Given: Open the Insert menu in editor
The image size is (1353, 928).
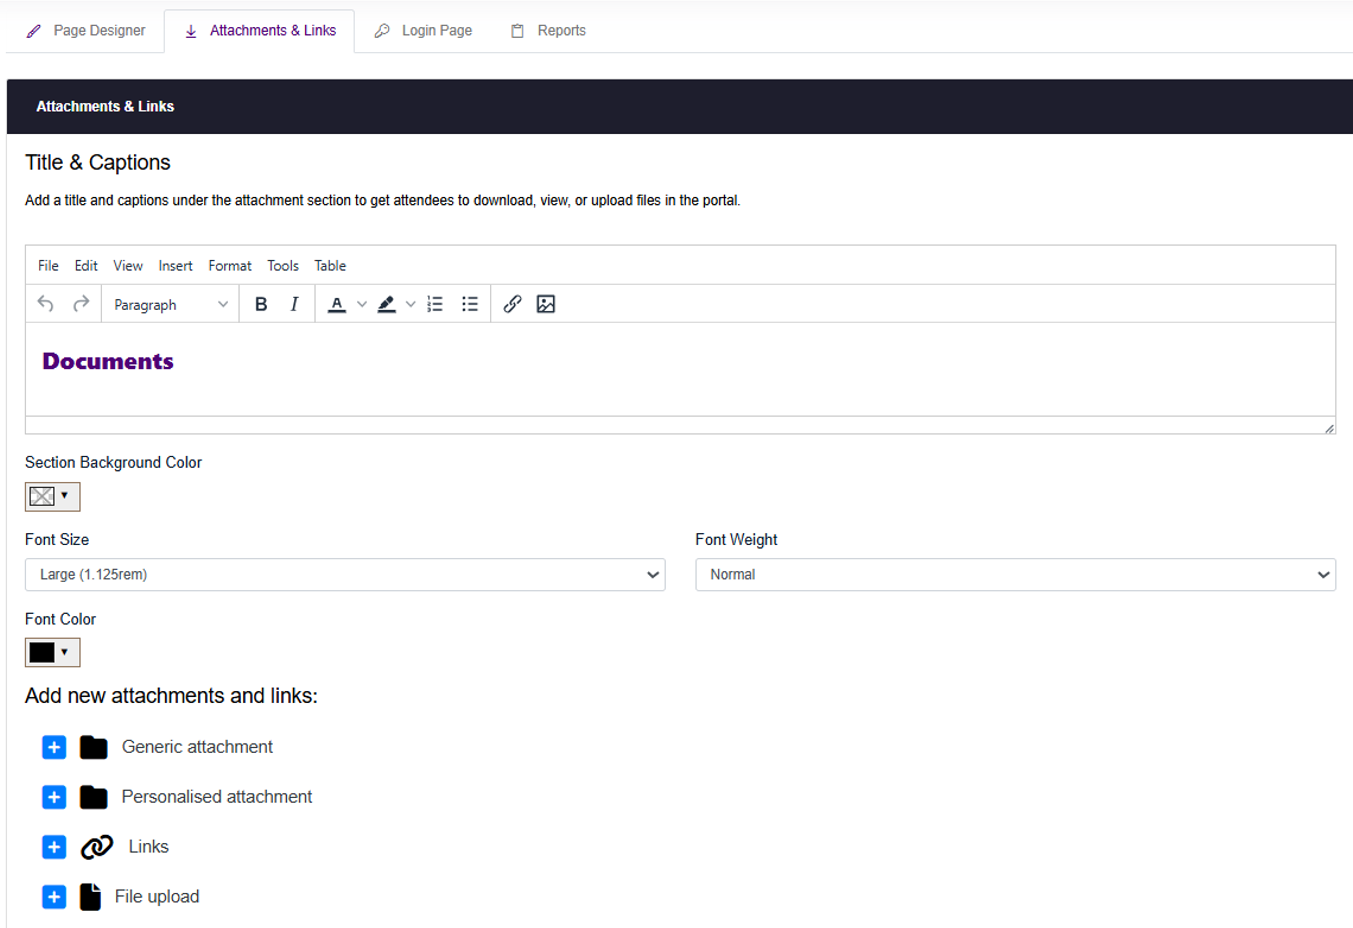Looking at the screenshot, I should click(175, 266).
